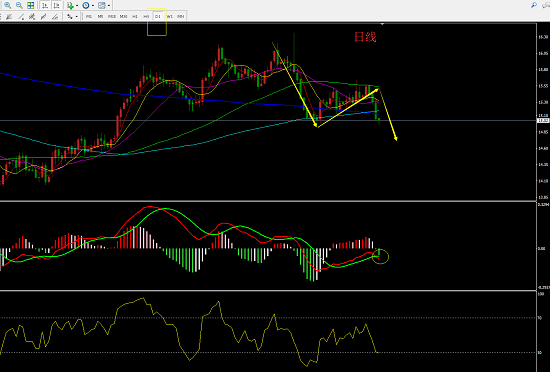The width and height of the screenshot is (550, 372).
Task: Switch chart to M5 timeframe
Action: click(x=100, y=16)
